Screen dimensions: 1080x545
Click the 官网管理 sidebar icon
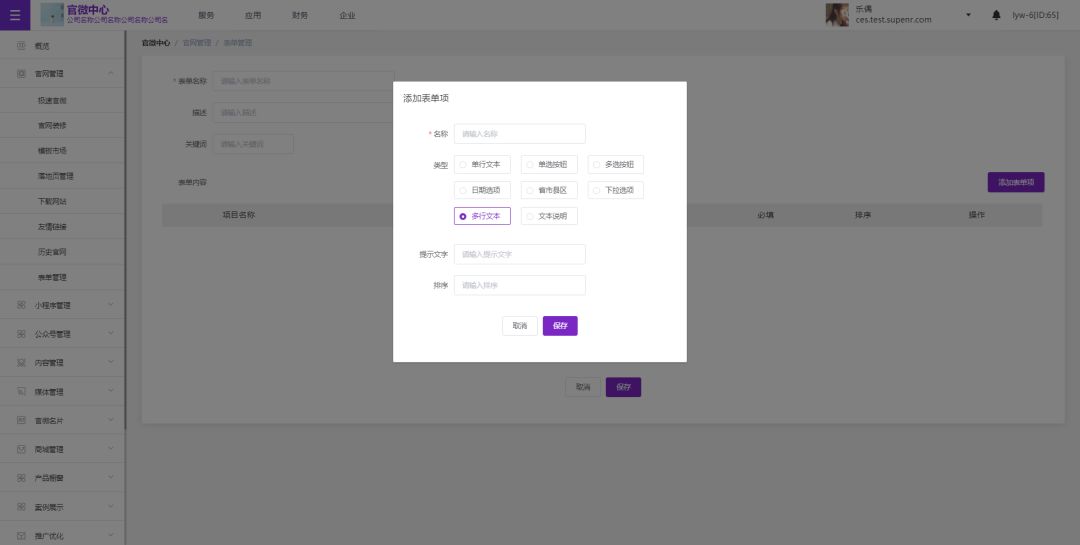(x=21, y=74)
